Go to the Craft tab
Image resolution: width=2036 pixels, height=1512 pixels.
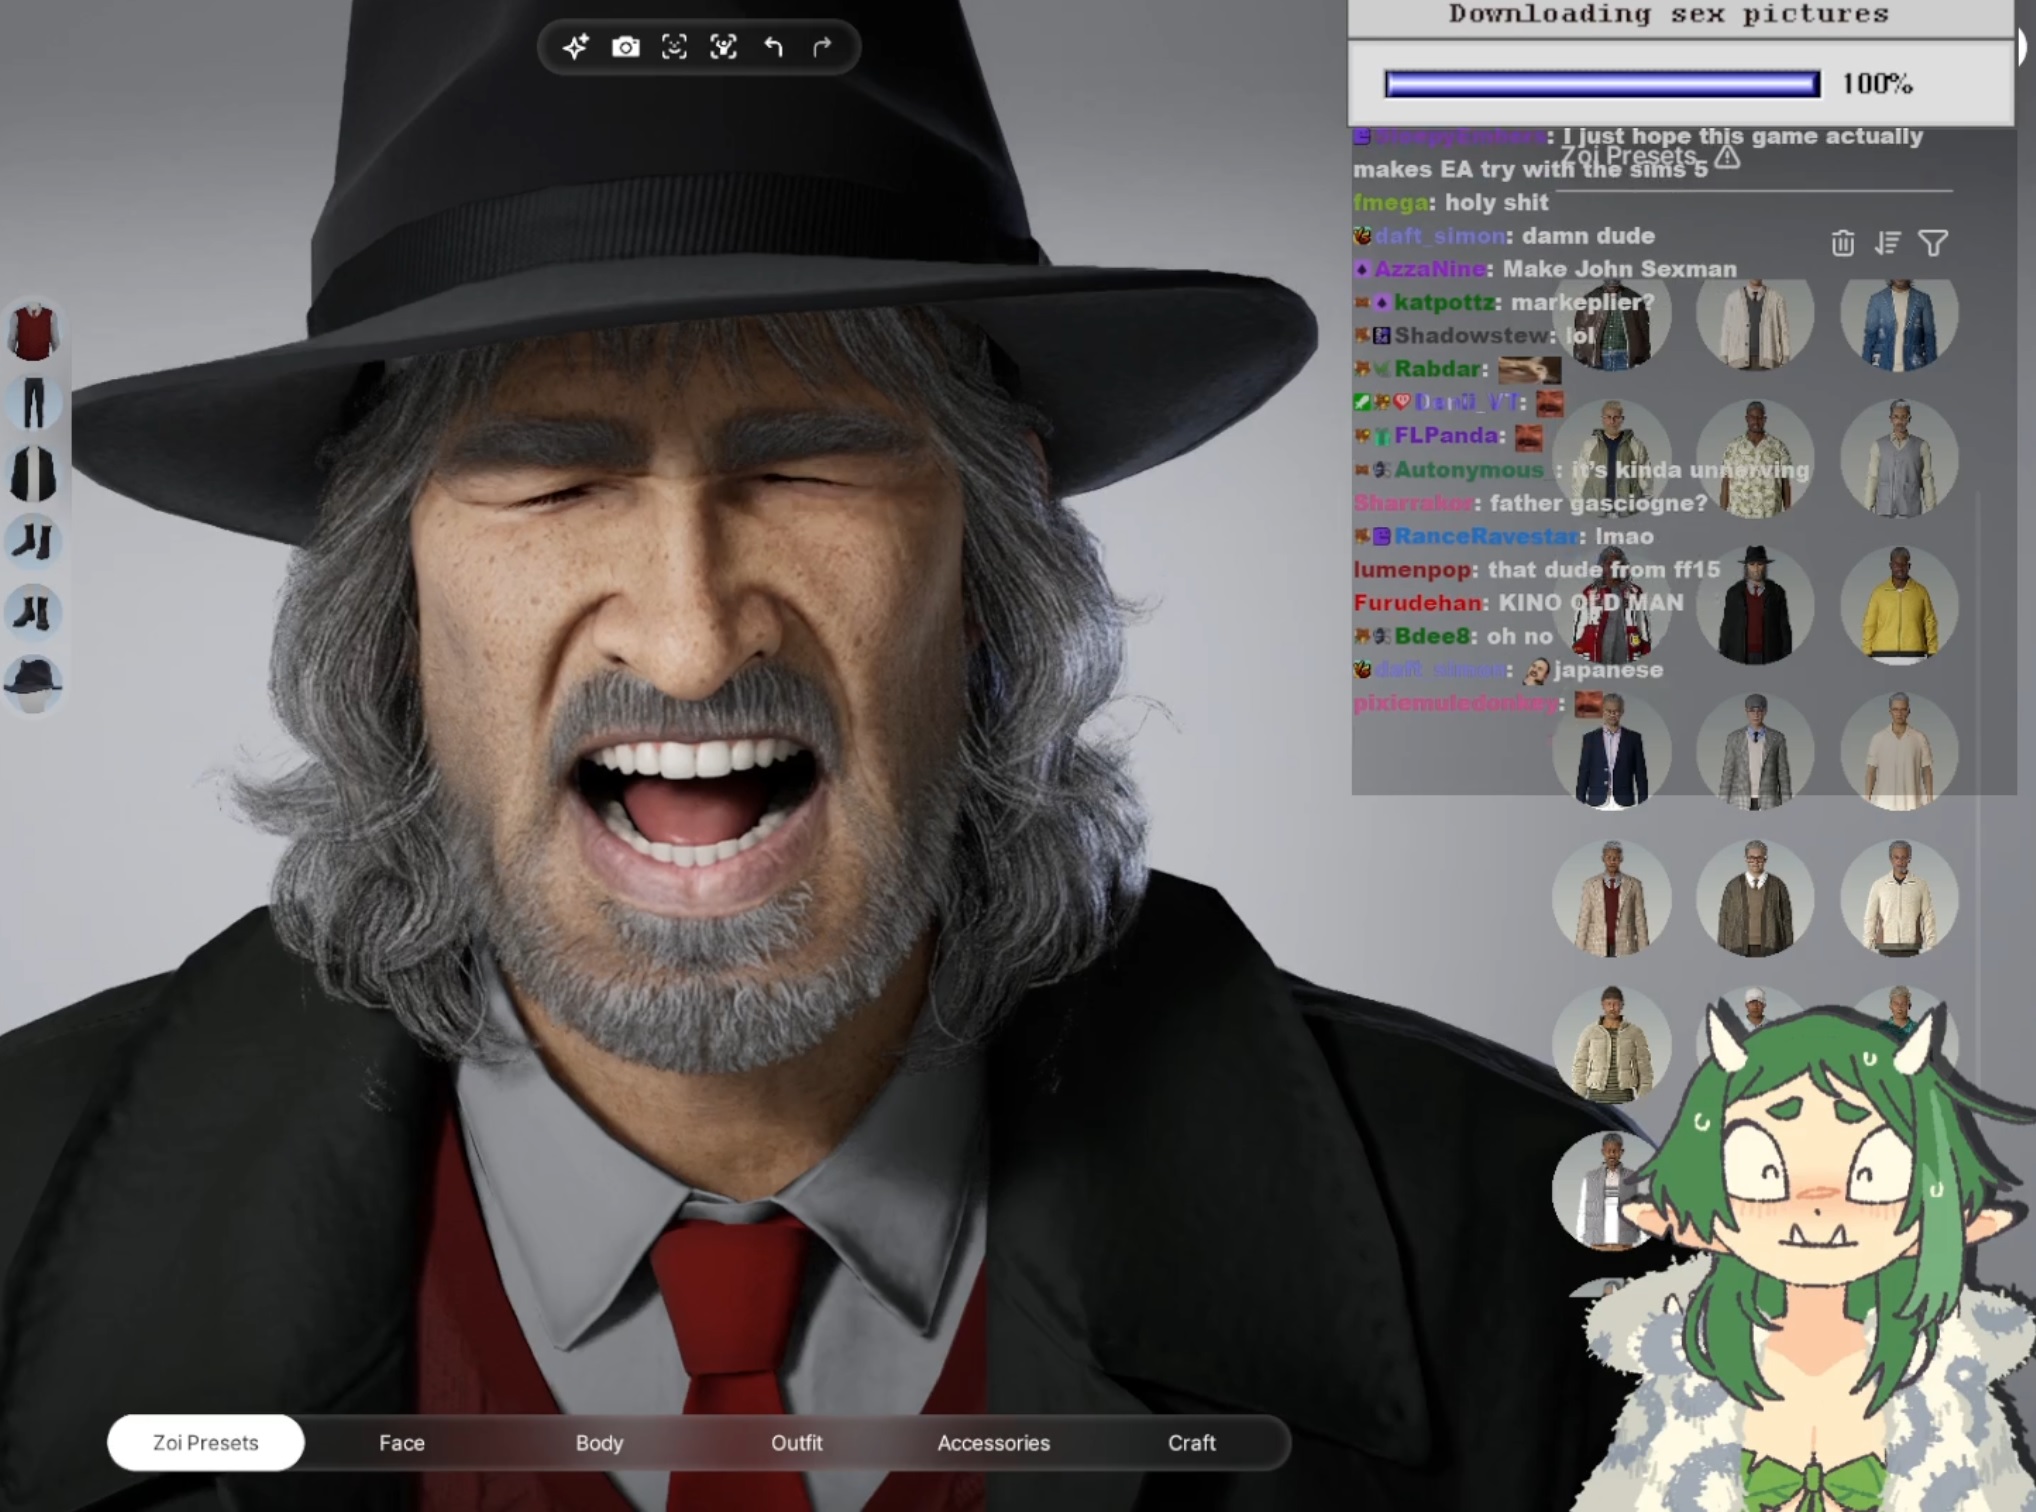coord(1191,1442)
